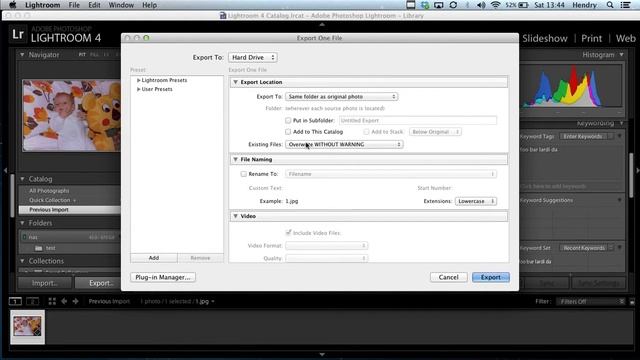The image size is (640, 360).
Task: Enable Put in Subfolder checkbox
Action: (288, 120)
